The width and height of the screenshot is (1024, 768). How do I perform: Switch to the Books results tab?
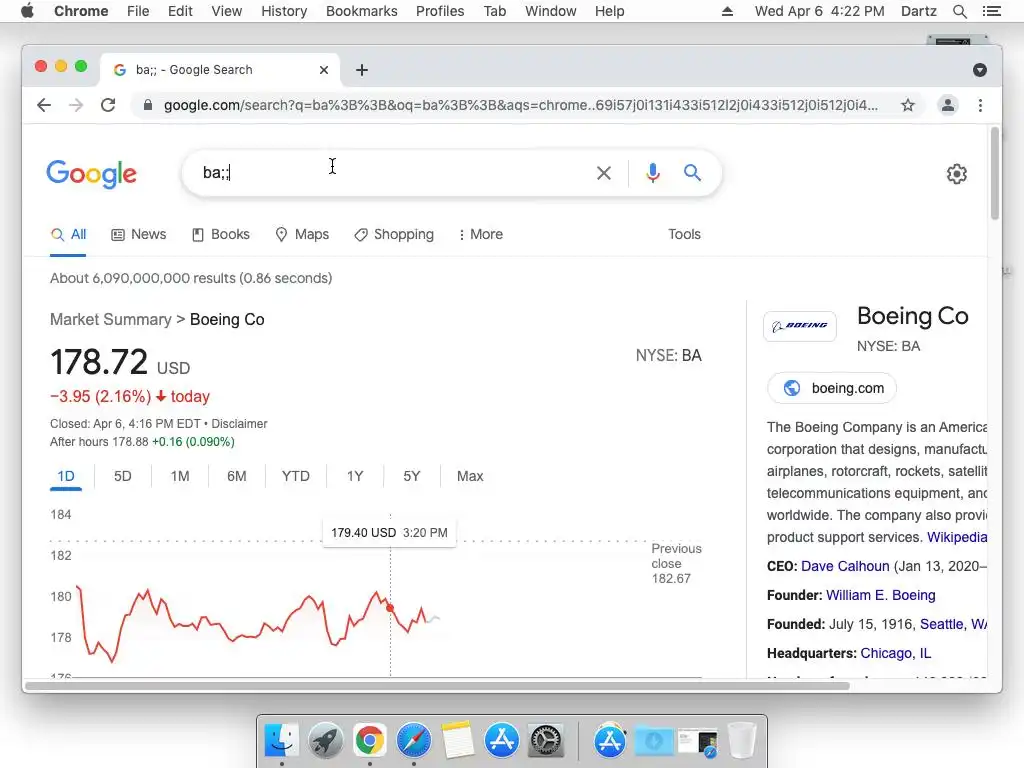click(x=221, y=234)
